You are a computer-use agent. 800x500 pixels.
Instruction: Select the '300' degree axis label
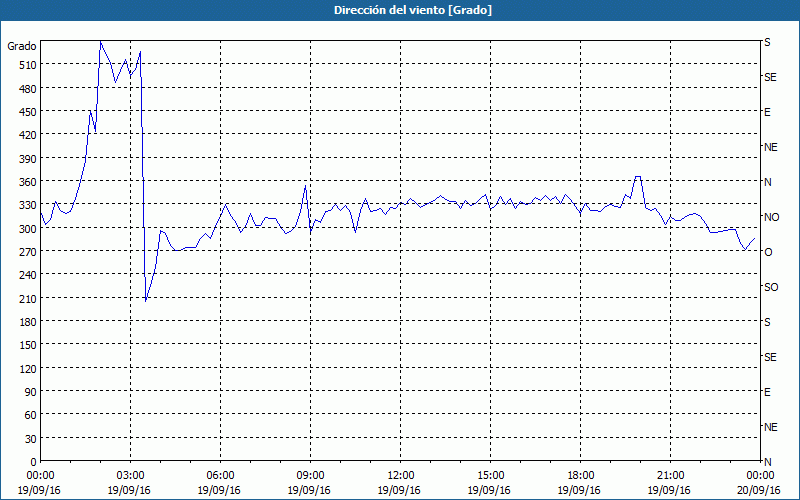29,229
